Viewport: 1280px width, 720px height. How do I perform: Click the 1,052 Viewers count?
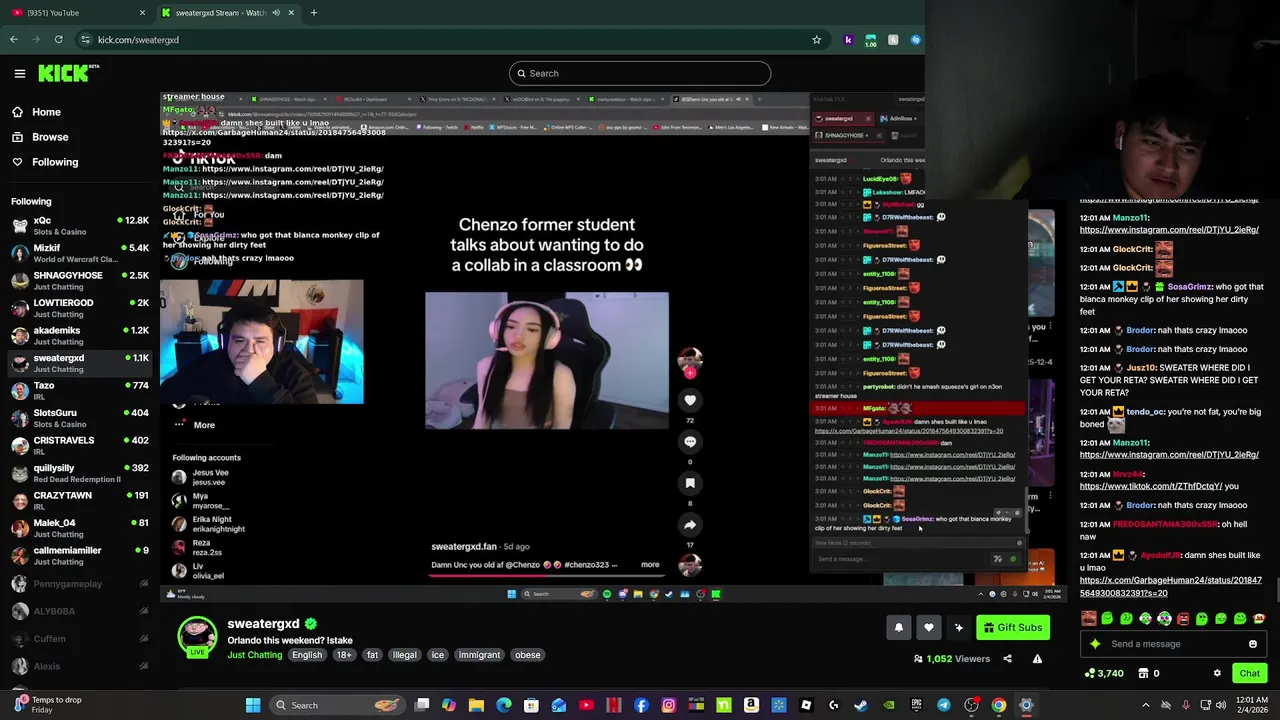(951, 659)
